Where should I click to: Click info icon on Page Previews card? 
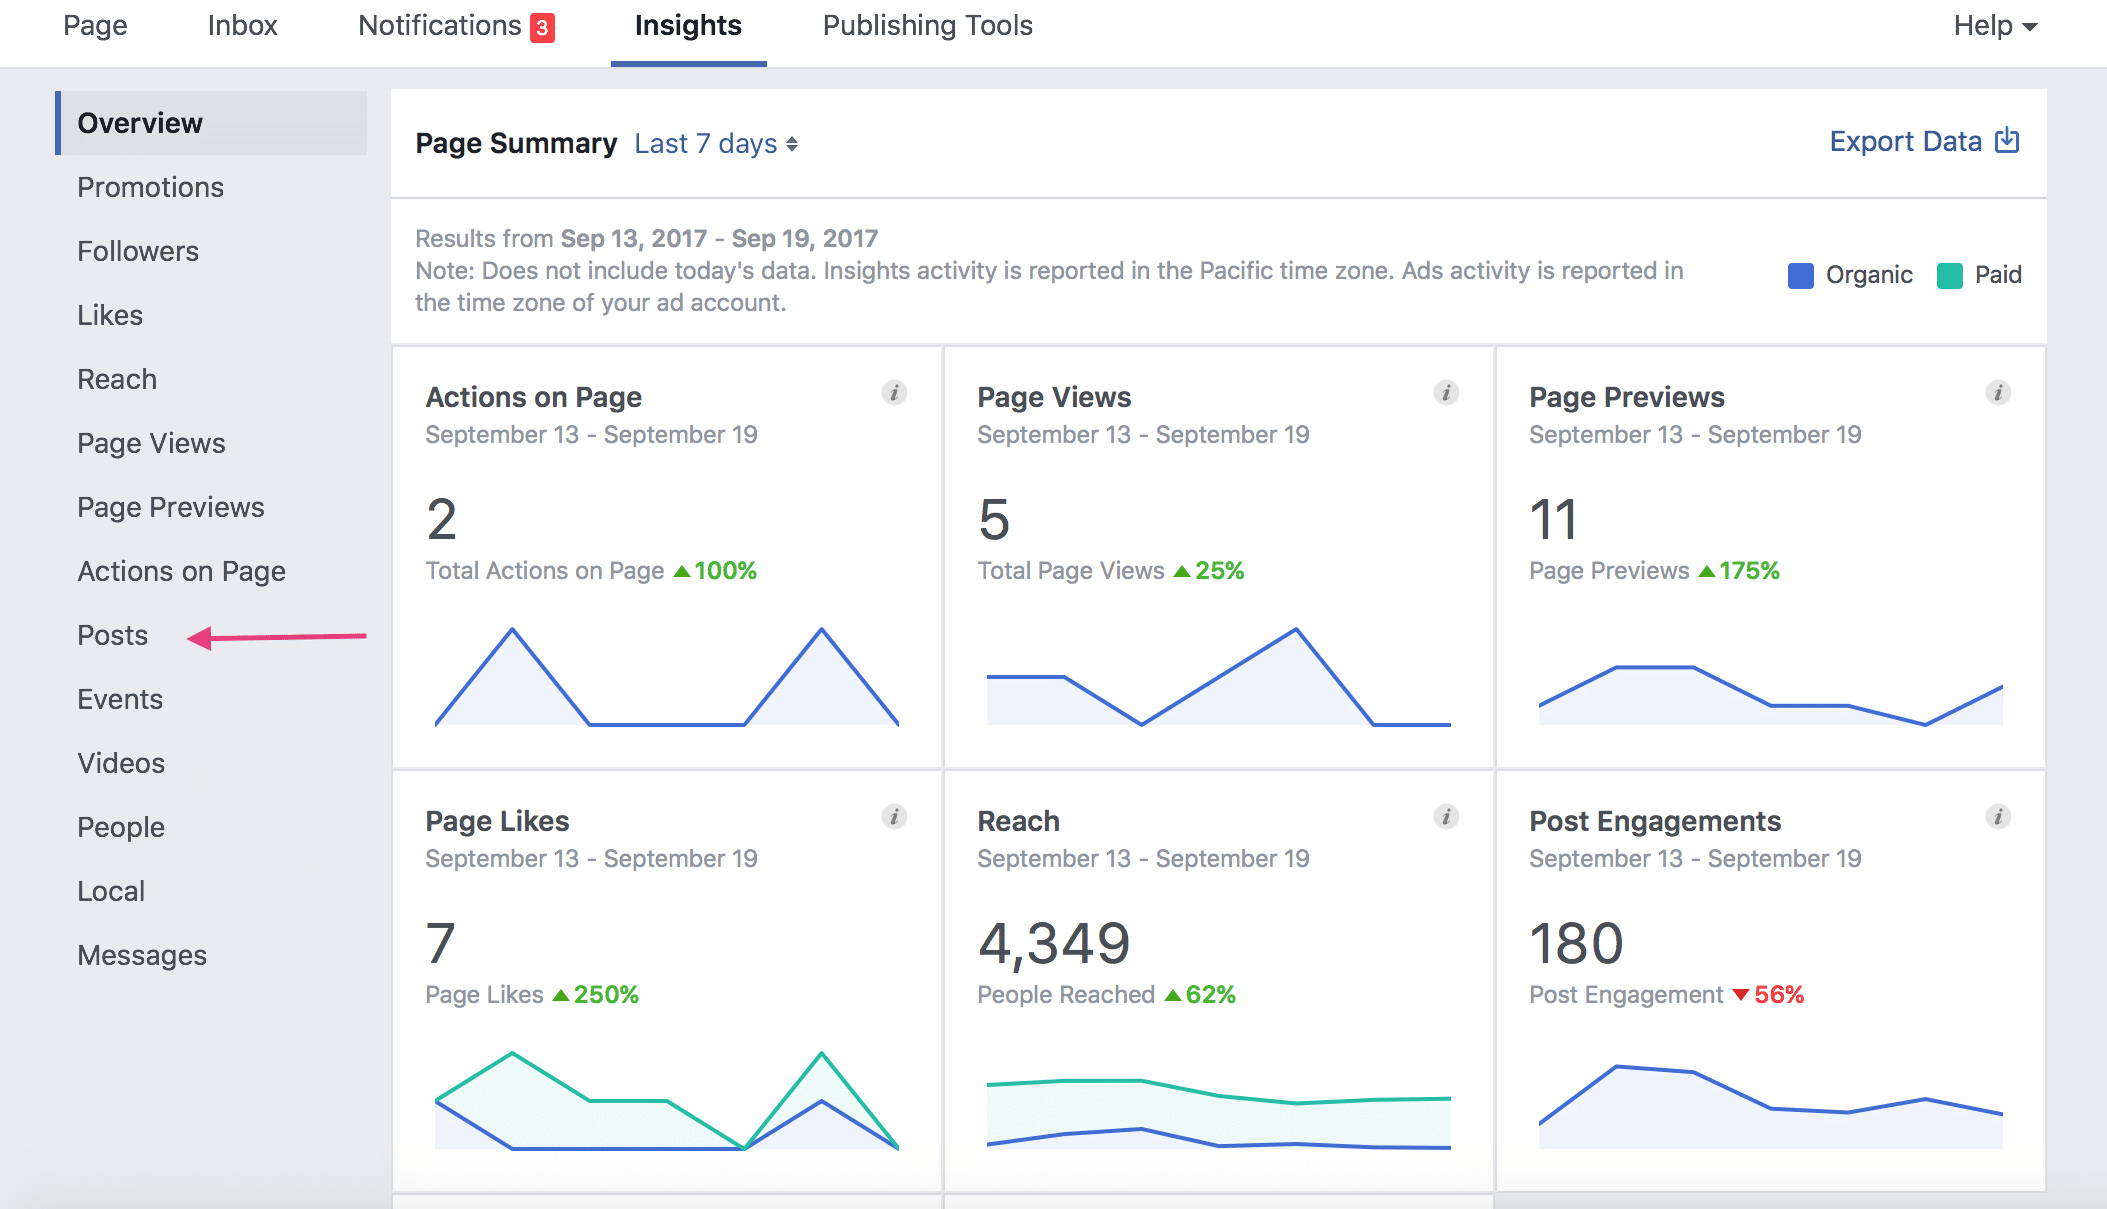click(1998, 393)
